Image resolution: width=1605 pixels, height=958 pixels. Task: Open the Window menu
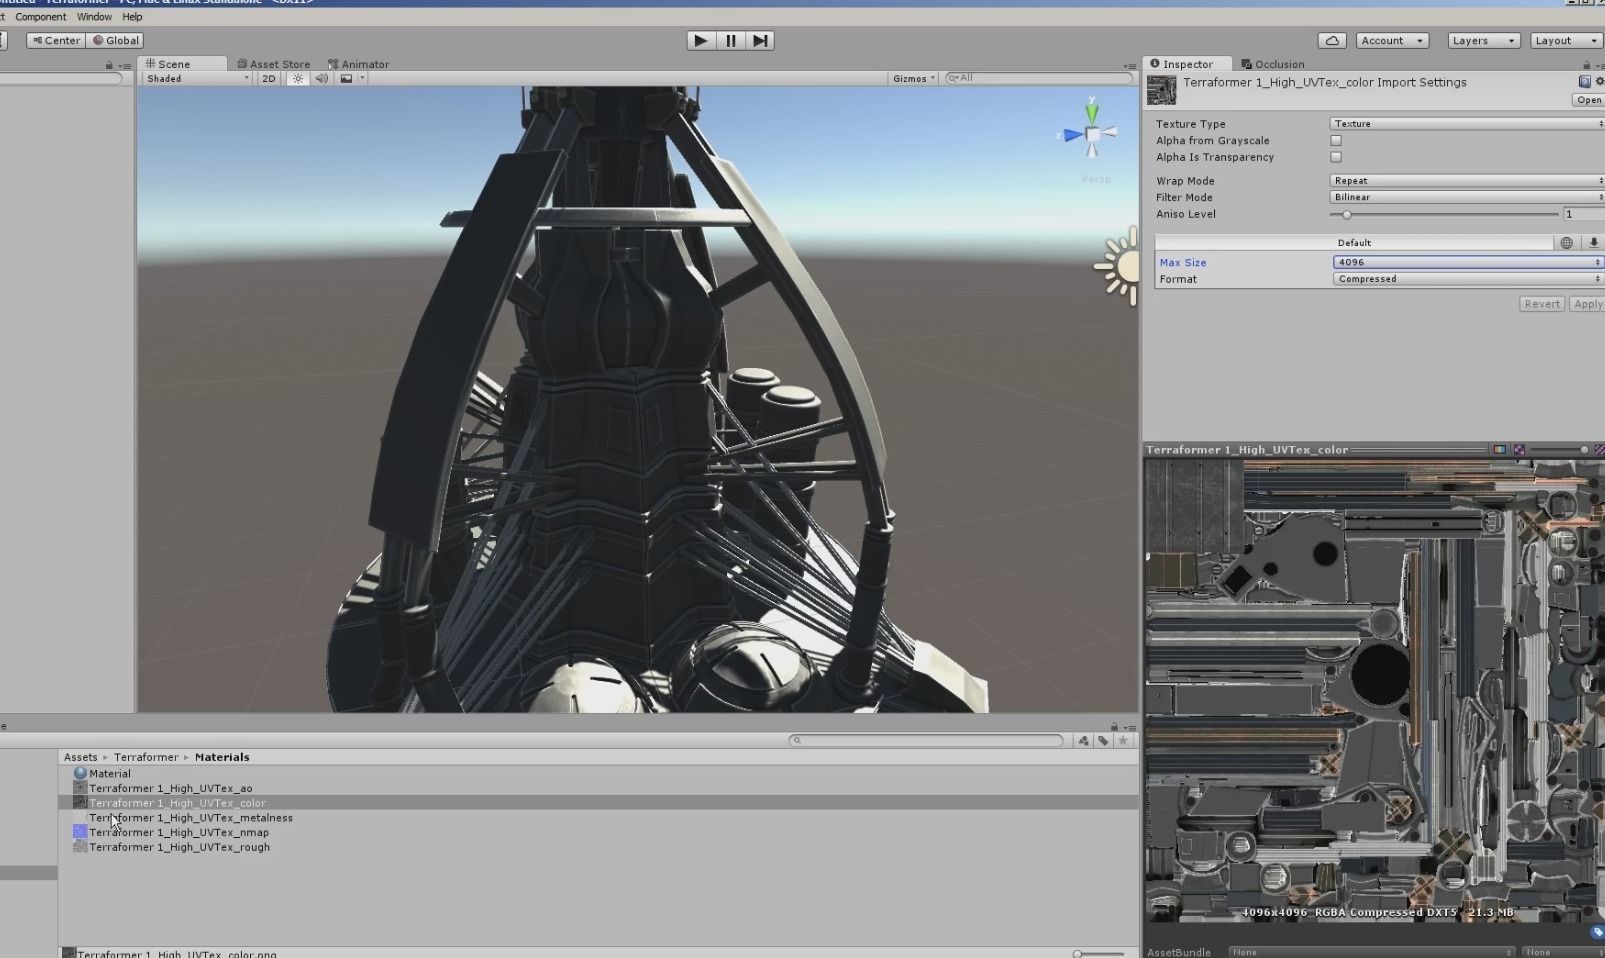[95, 17]
